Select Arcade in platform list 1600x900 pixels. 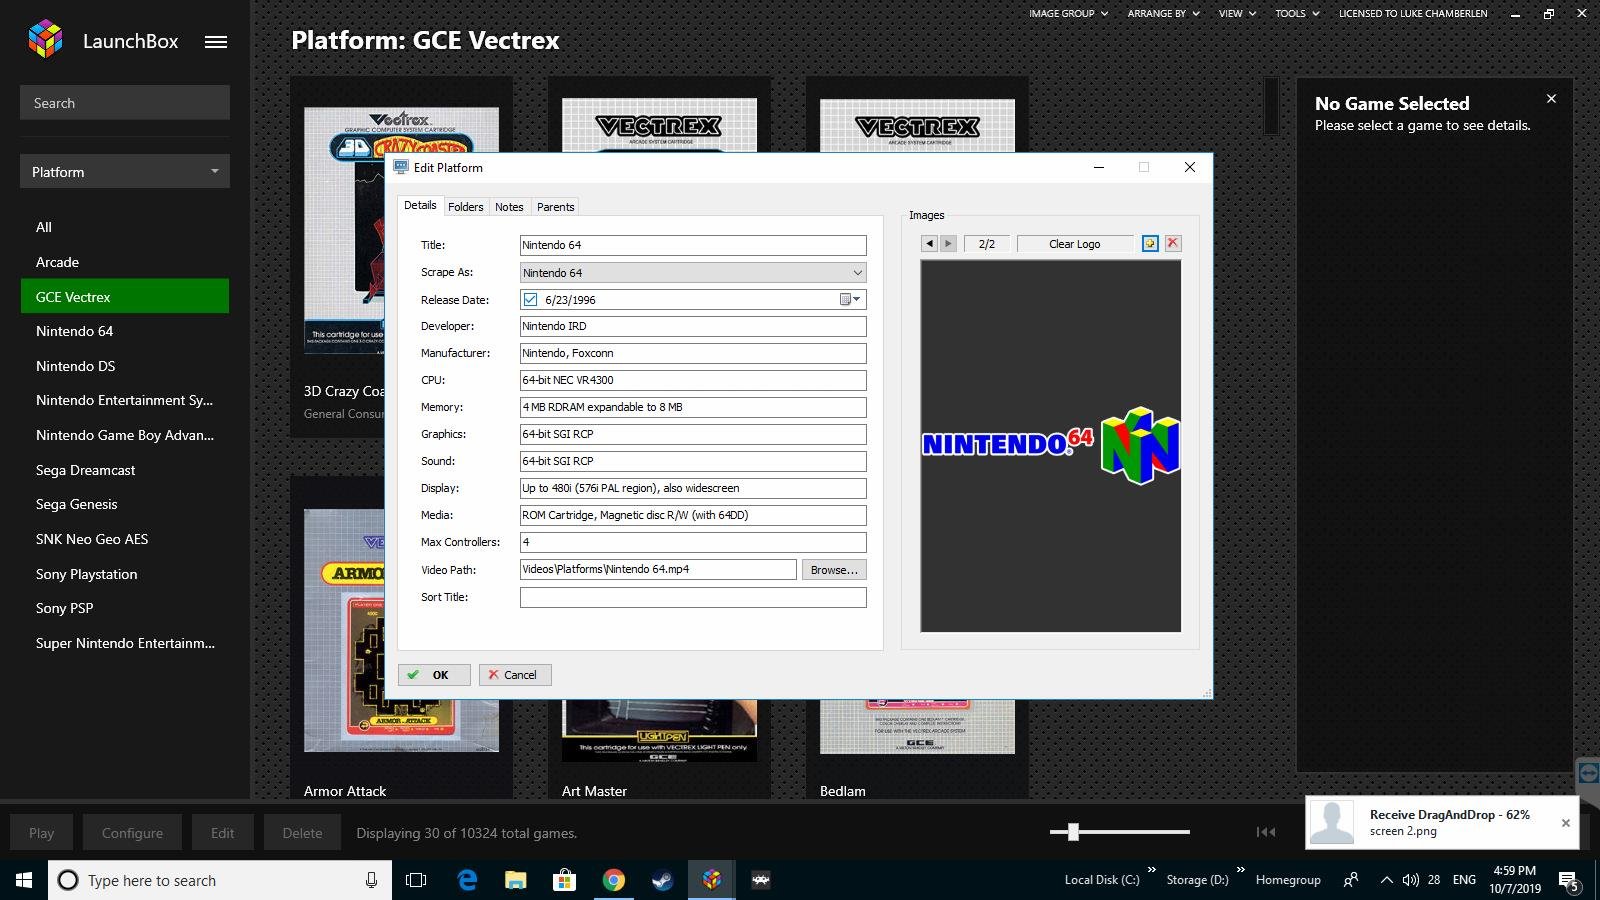[x=125, y=262]
